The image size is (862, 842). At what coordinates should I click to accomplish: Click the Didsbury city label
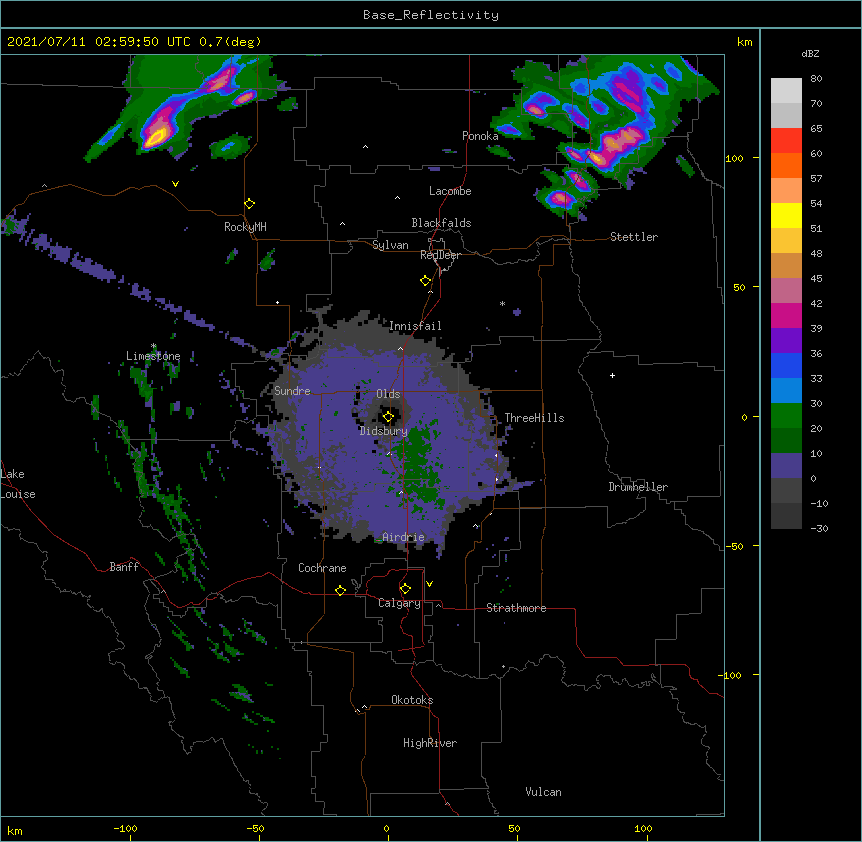(x=384, y=431)
